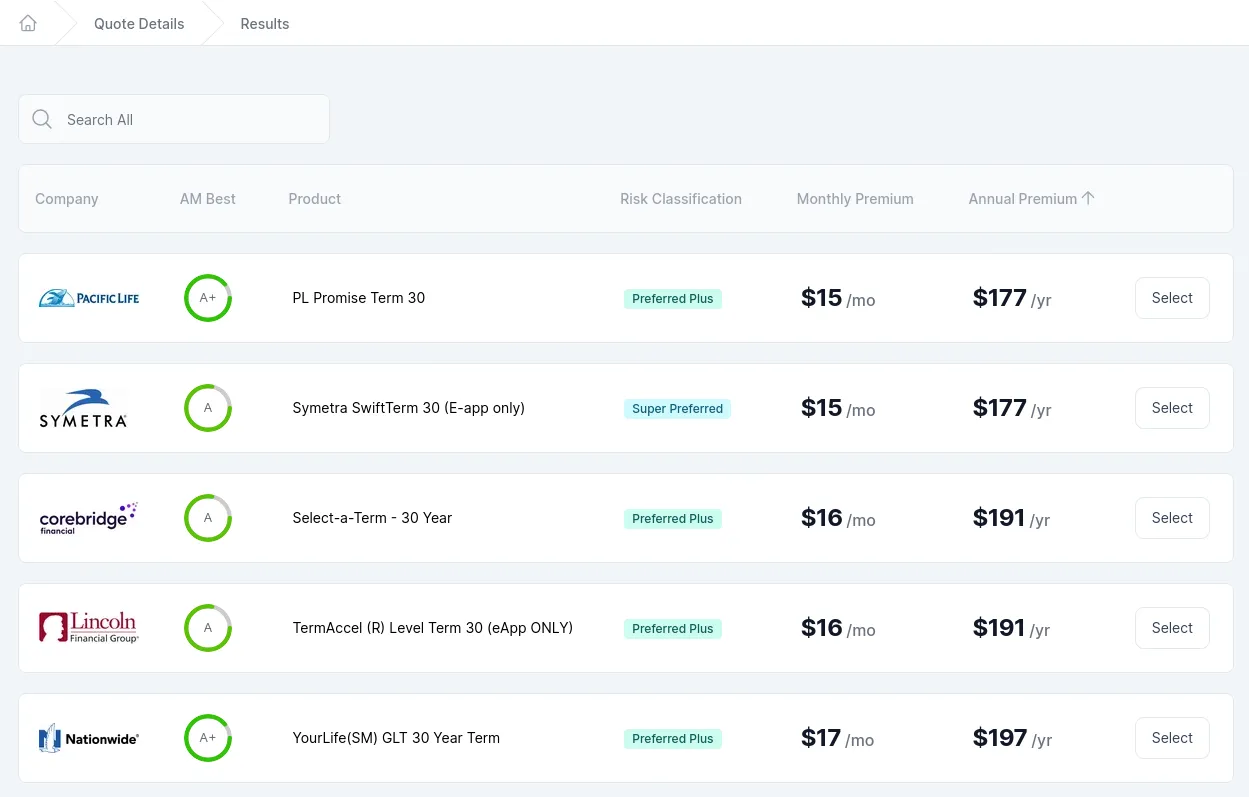Viewport: 1249px width, 797px height.
Task: Click the Annual Premium sort arrow
Action: click(x=1088, y=198)
